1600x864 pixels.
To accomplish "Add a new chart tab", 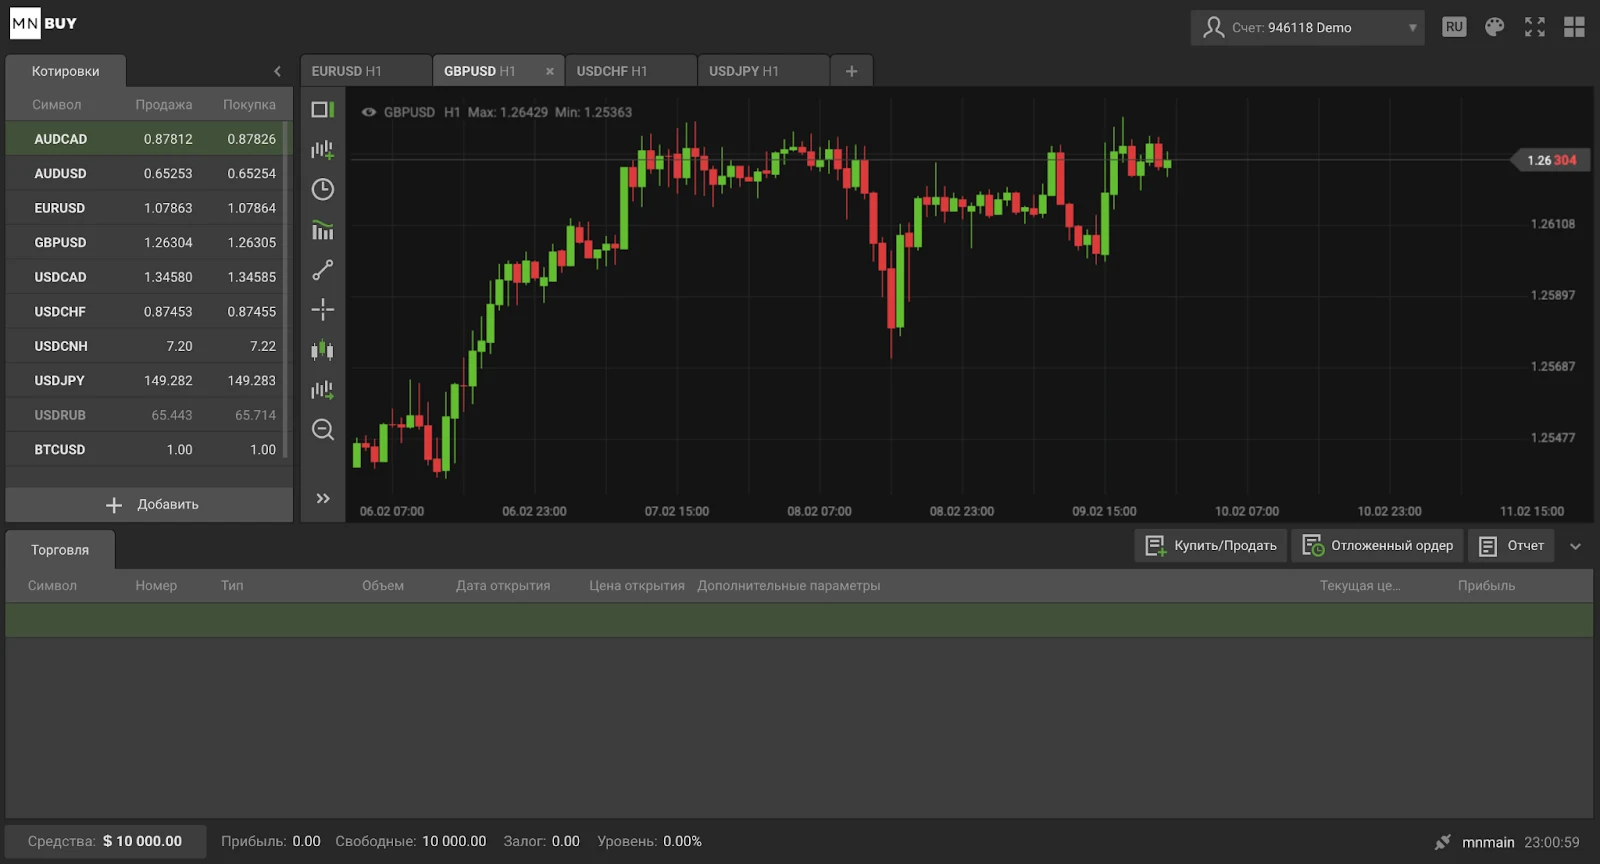I will [851, 71].
